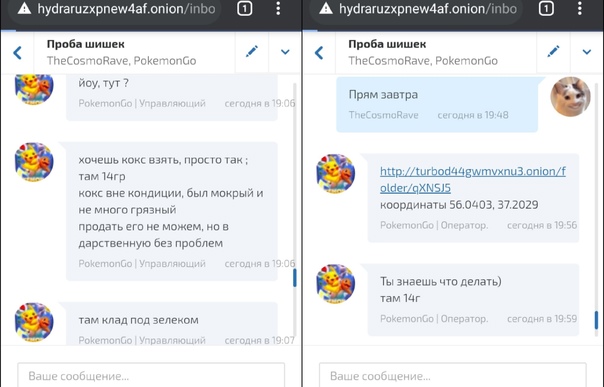This screenshot has height=387, width=604.
Task: Click the Pikachu avatar beside the onion link message
Action: coord(336,173)
